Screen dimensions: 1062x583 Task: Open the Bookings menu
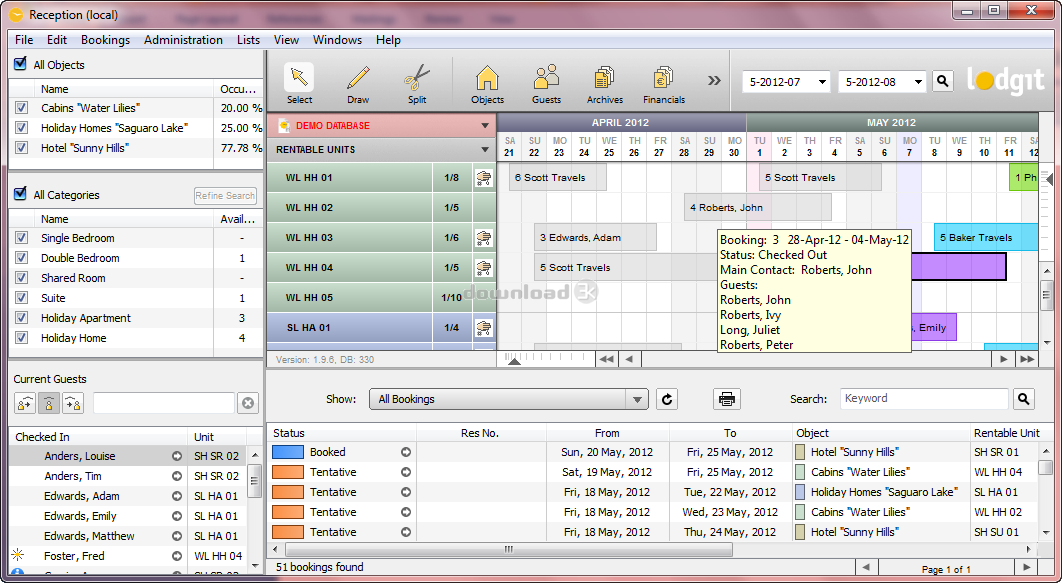point(105,40)
